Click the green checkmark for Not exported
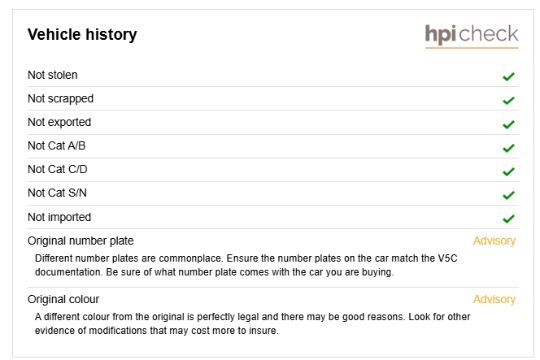540x360 pixels. pos(508,124)
